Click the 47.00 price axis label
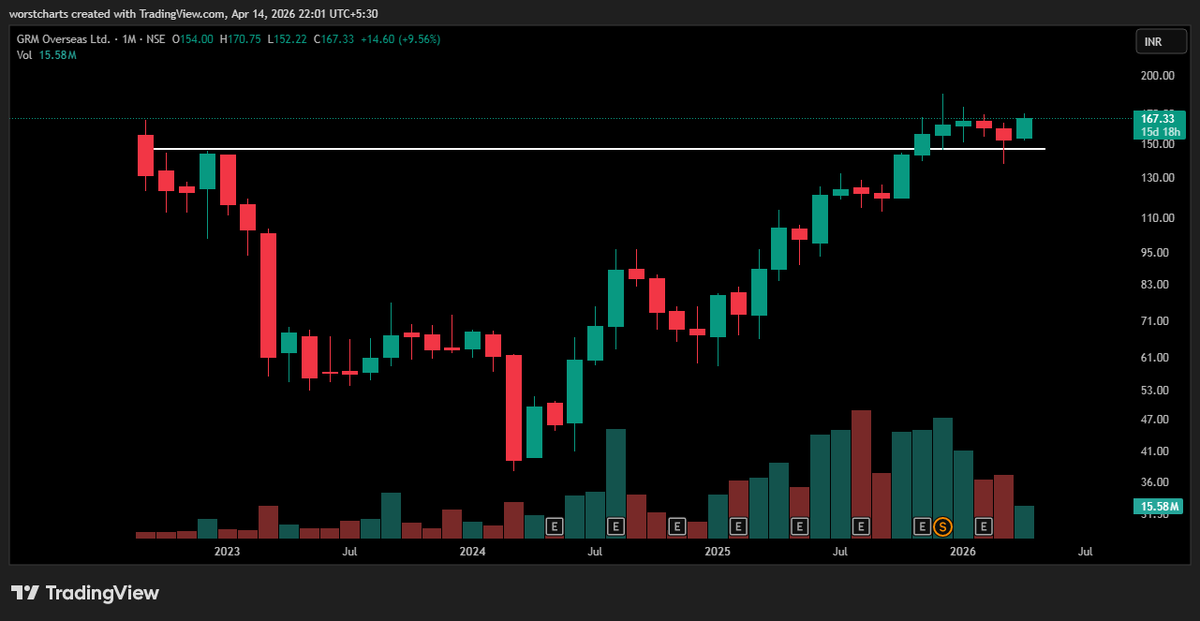The width and height of the screenshot is (1200, 621). (1157, 420)
